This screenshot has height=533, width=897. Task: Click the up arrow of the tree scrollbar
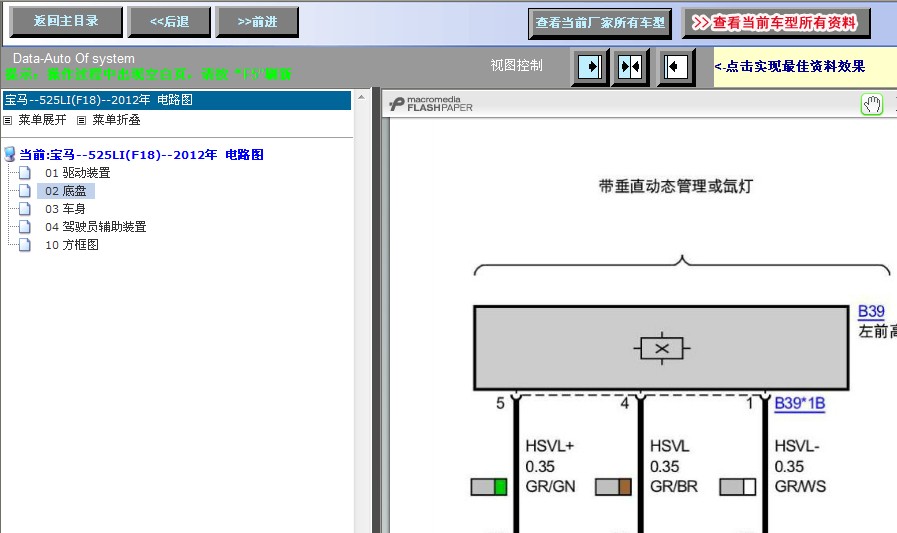tap(361, 97)
